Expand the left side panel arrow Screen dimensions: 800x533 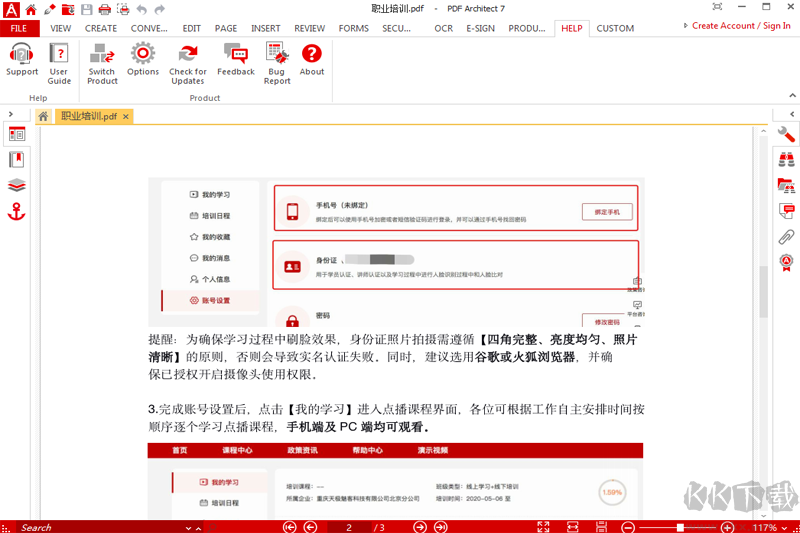[11, 114]
